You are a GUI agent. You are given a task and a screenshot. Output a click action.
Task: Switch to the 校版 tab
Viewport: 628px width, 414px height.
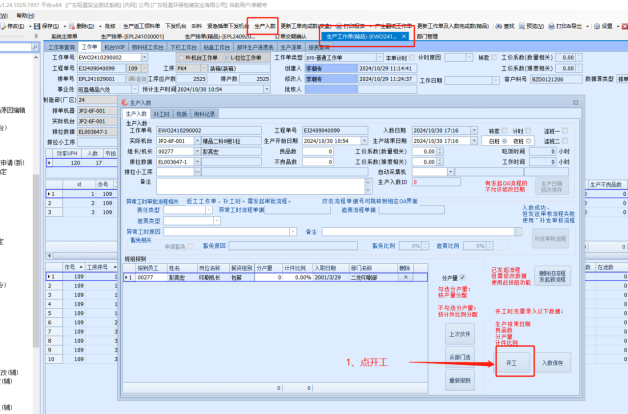point(182,114)
